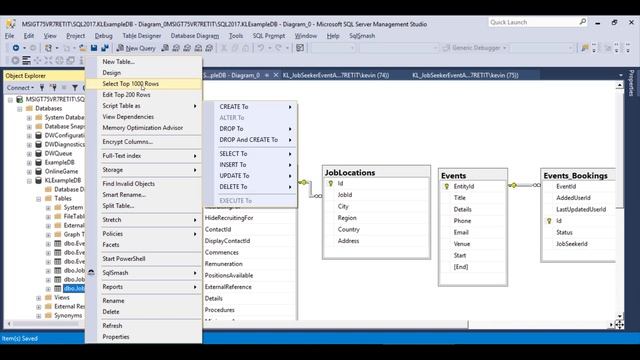
Task: Expand the ExampleDB tree node
Action: point(29,162)
